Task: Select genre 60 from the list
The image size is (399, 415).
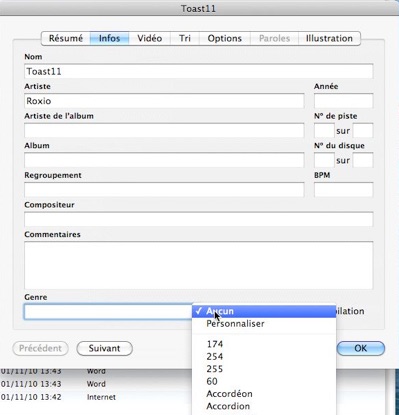Action: pyautogui.click(x=264, y=381)
